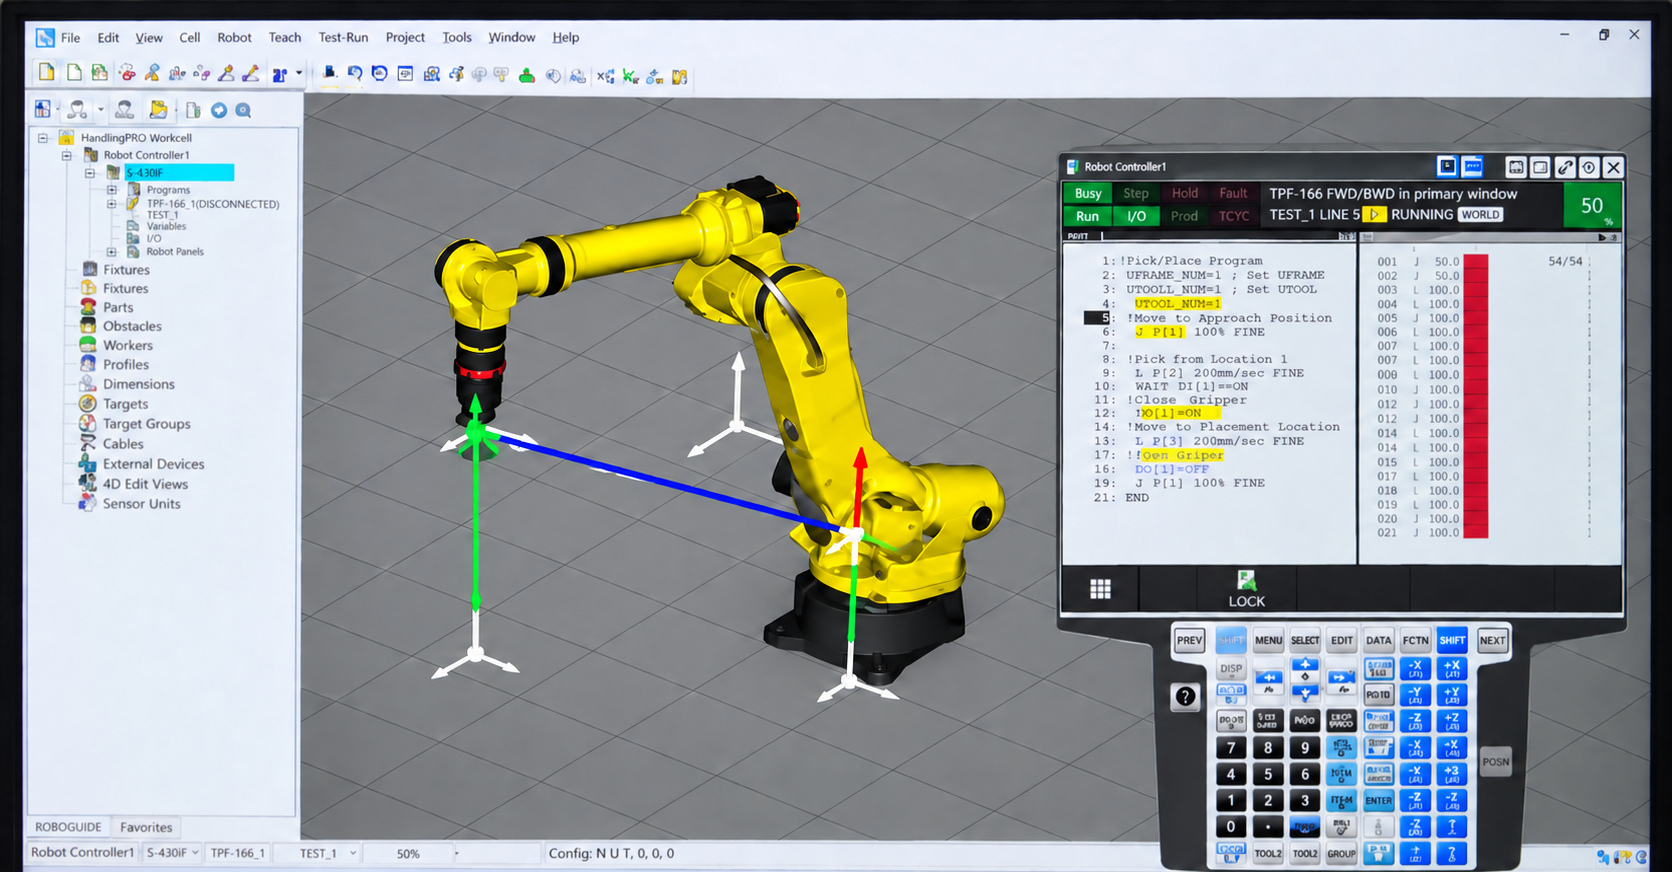Open the TEST_1 status bar dropdown
1672x872 pixels.
[x=353, y=853]
